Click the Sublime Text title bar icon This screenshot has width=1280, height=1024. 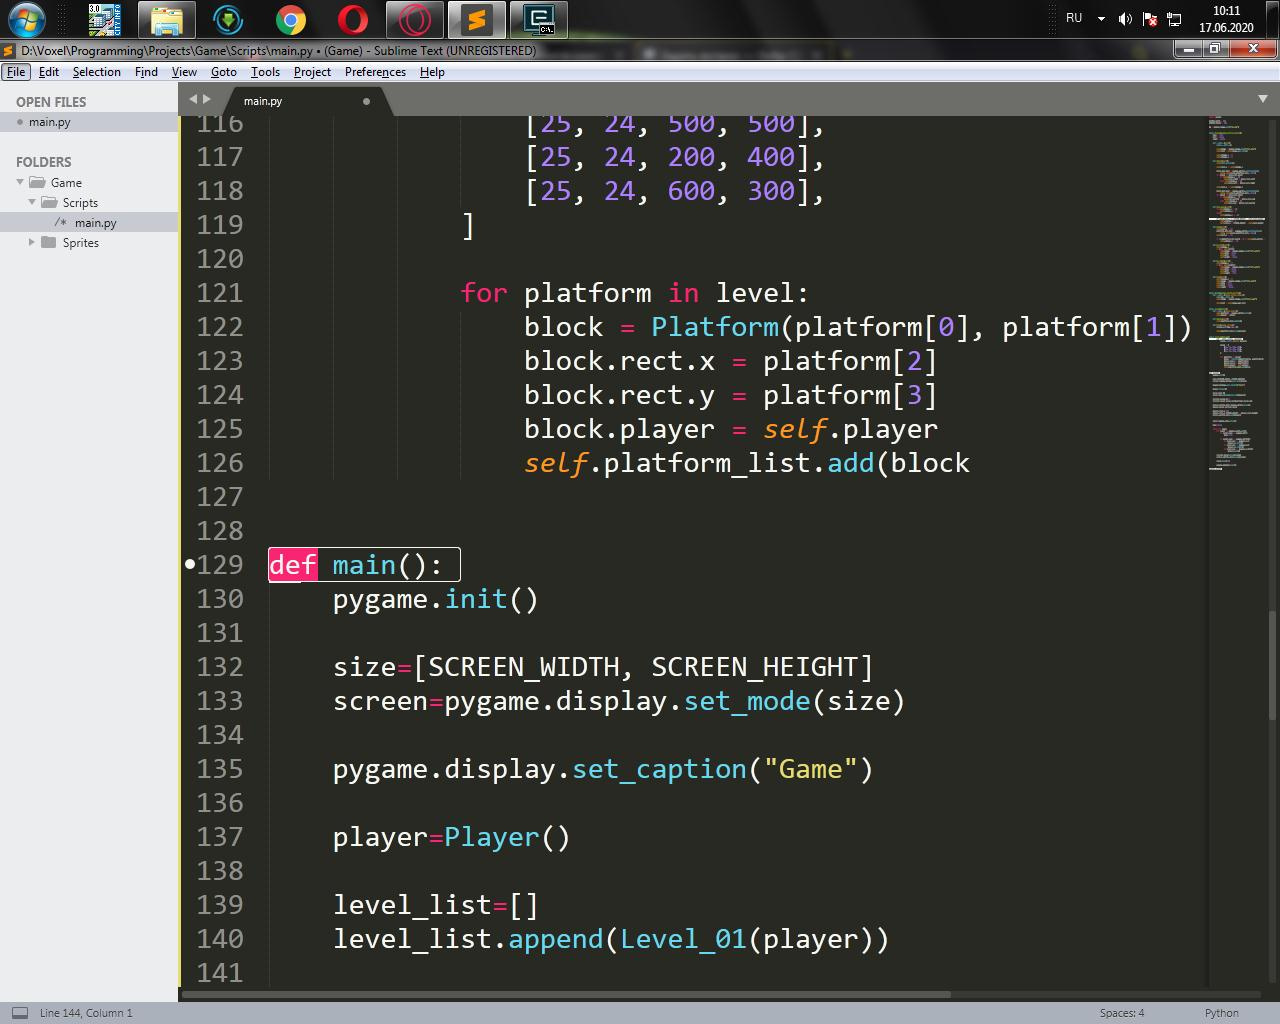9,50
